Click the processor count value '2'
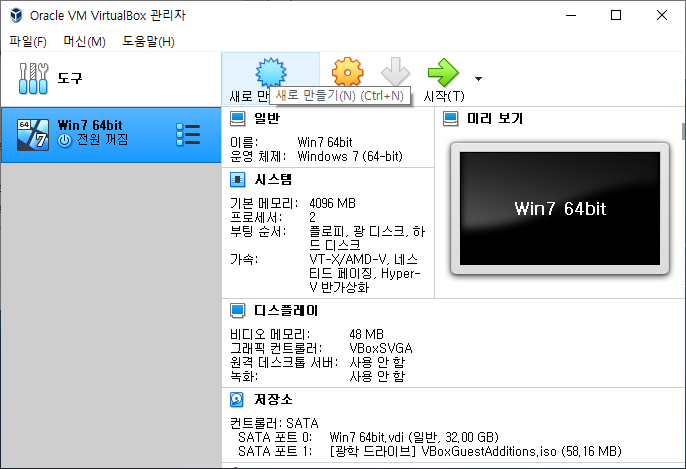Screen dimensions: 686x469 tap(312, 217)
